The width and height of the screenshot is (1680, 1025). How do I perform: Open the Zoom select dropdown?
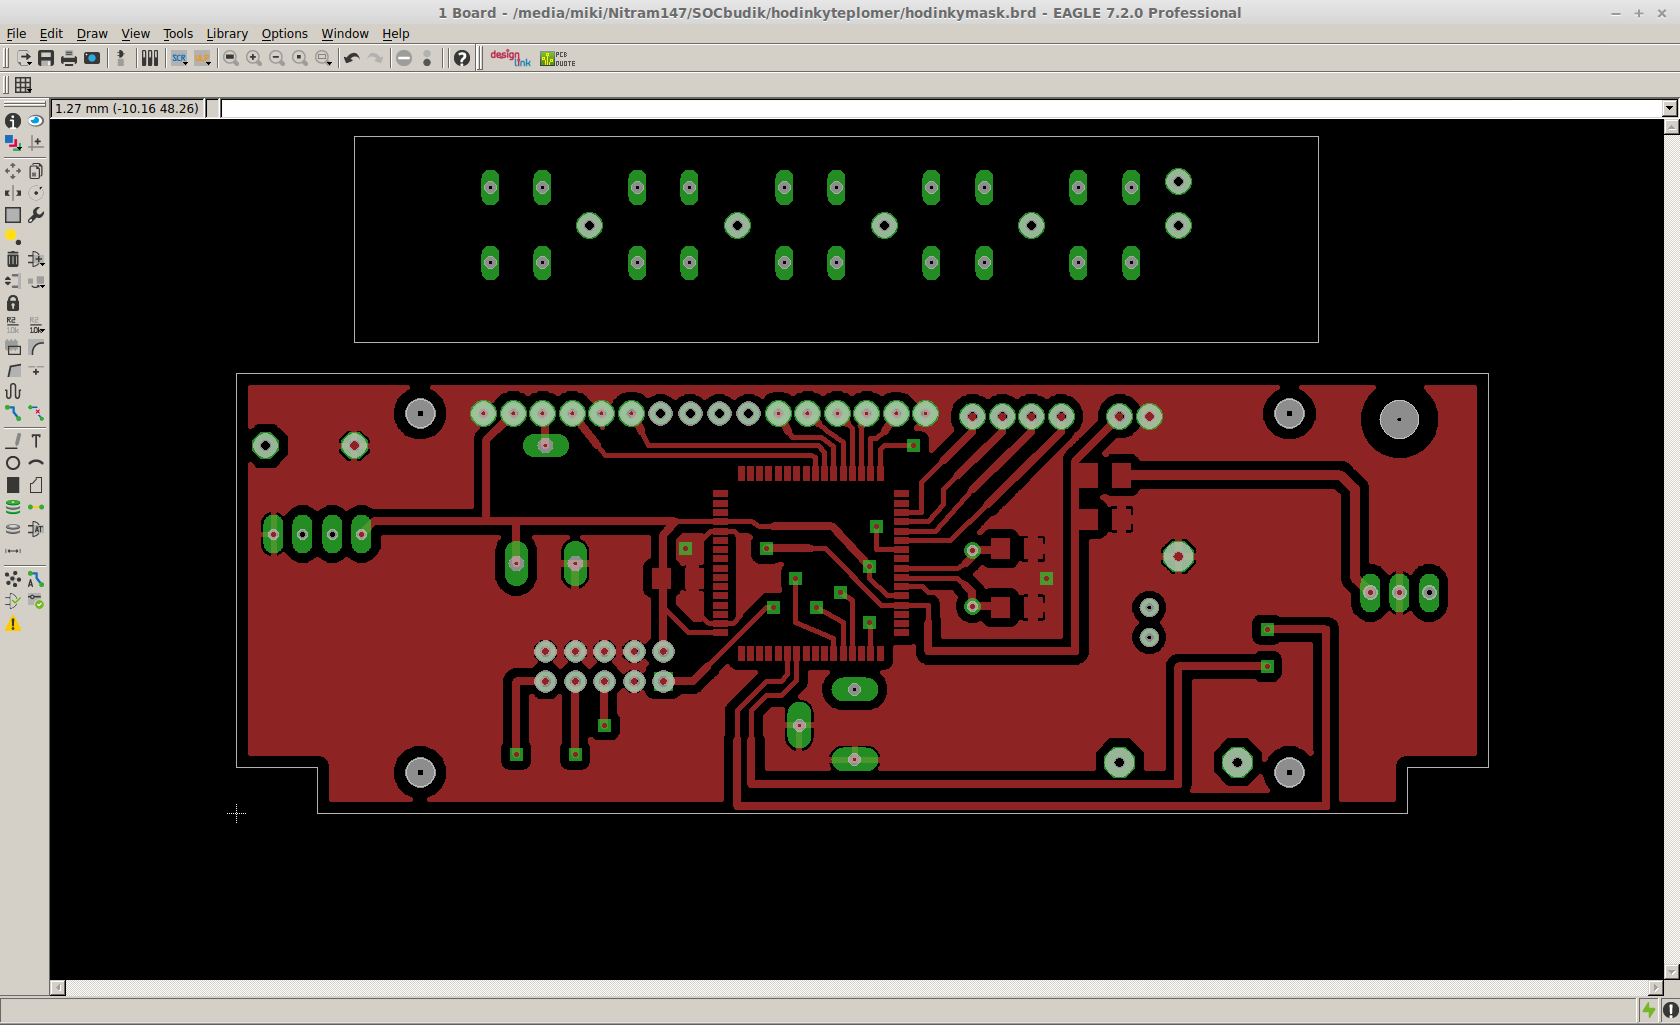click(x=323, y=58)
